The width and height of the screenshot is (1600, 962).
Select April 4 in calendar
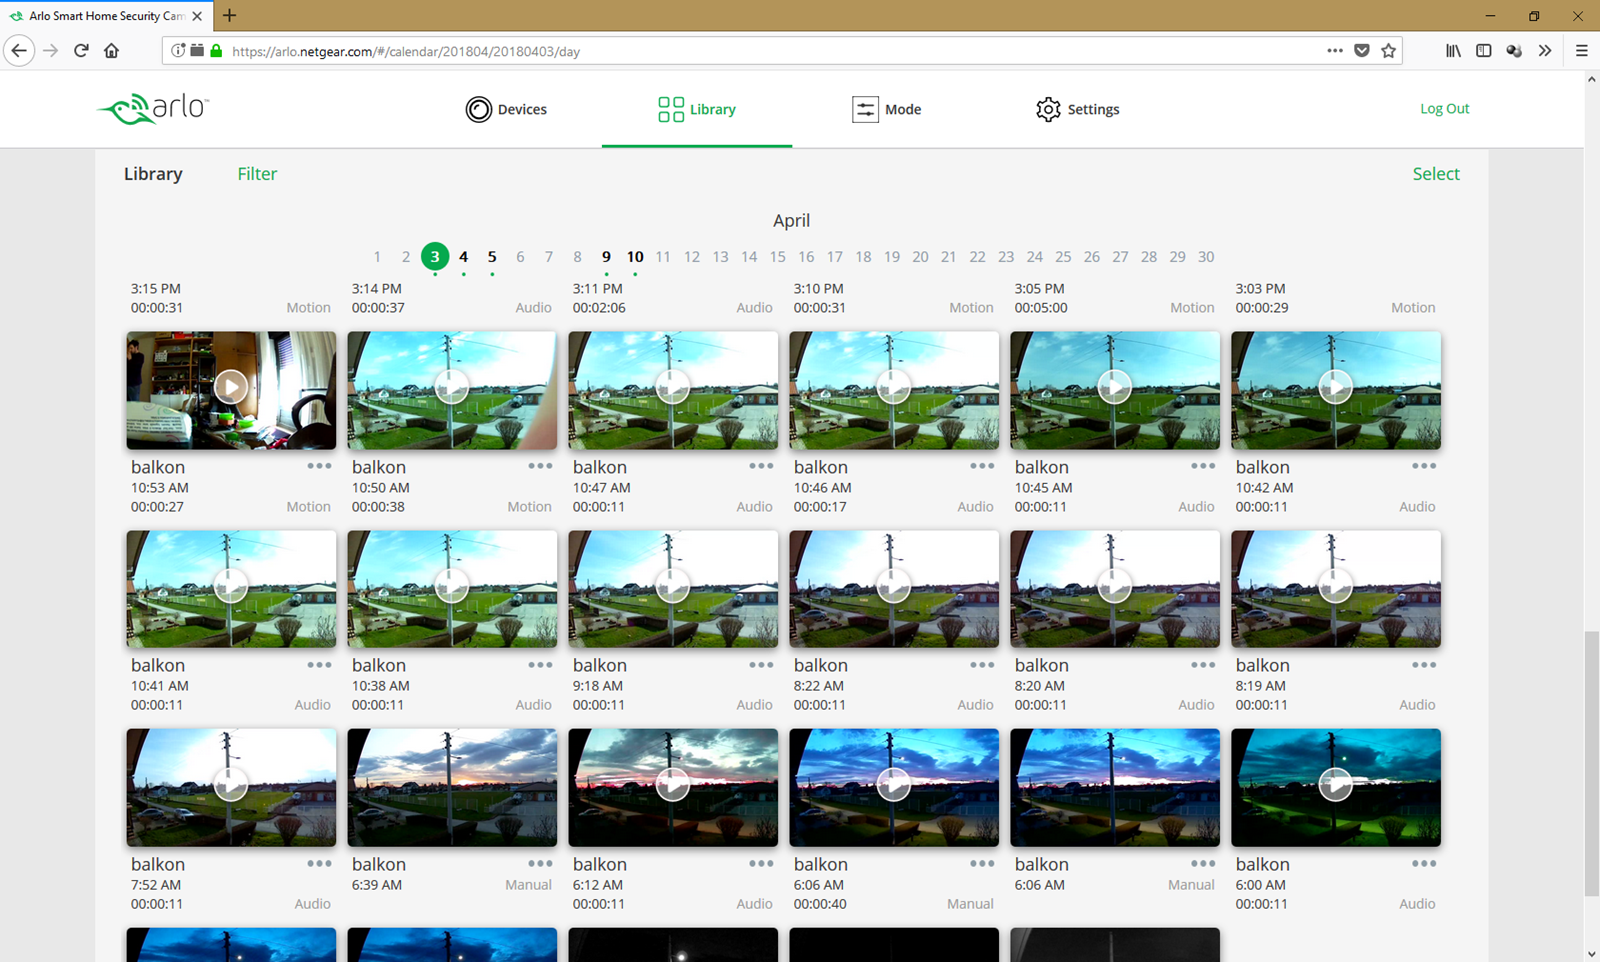(x=463, y=257)
